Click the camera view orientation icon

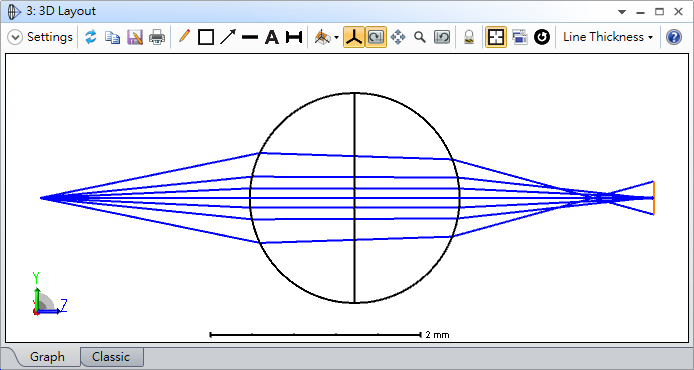[323, 37]
